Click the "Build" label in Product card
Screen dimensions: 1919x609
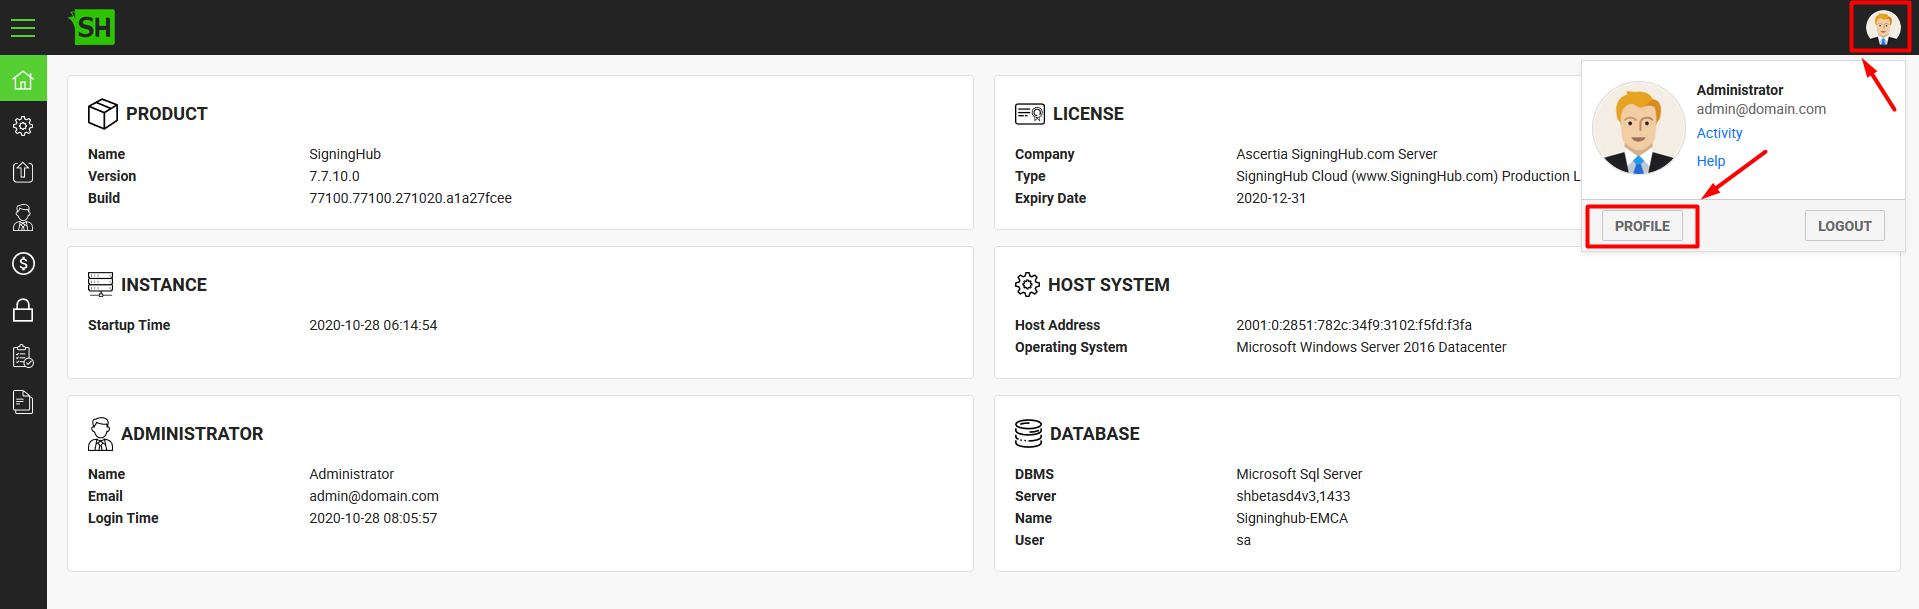[104, 198]
